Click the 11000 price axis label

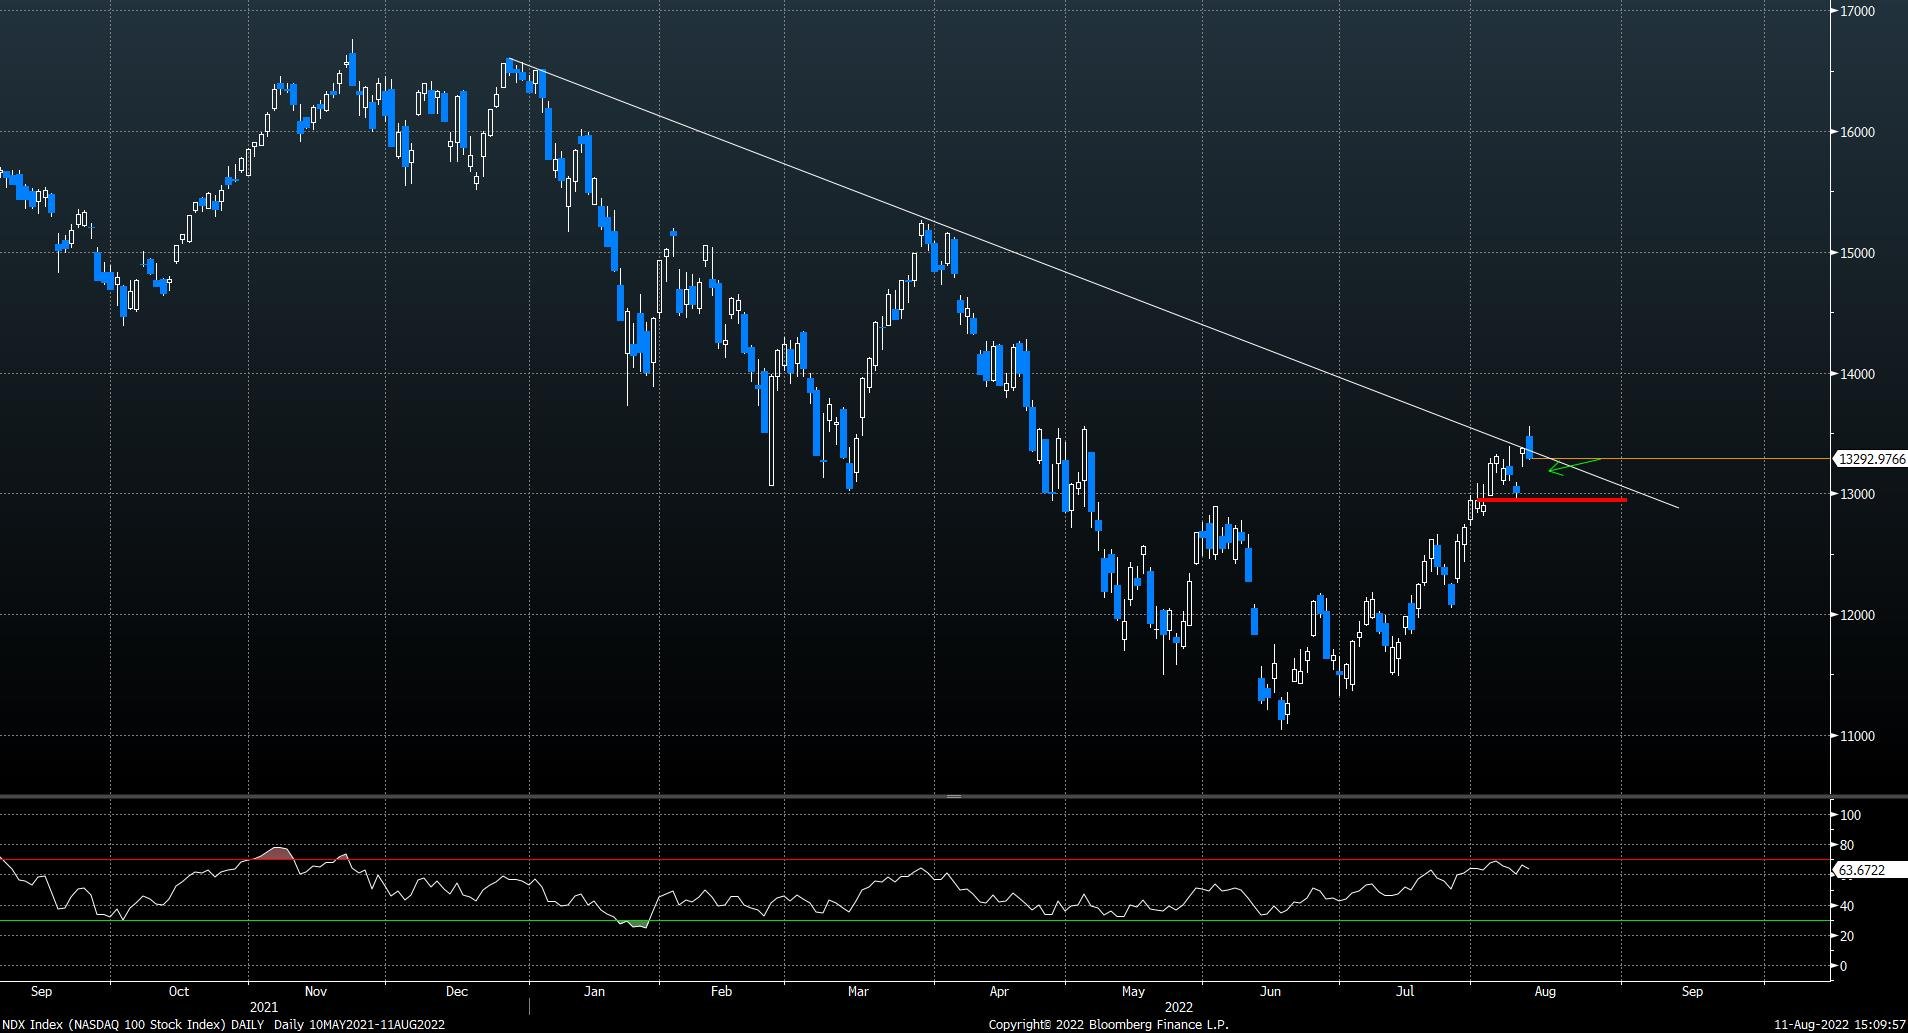click(x=1857, y=736)
